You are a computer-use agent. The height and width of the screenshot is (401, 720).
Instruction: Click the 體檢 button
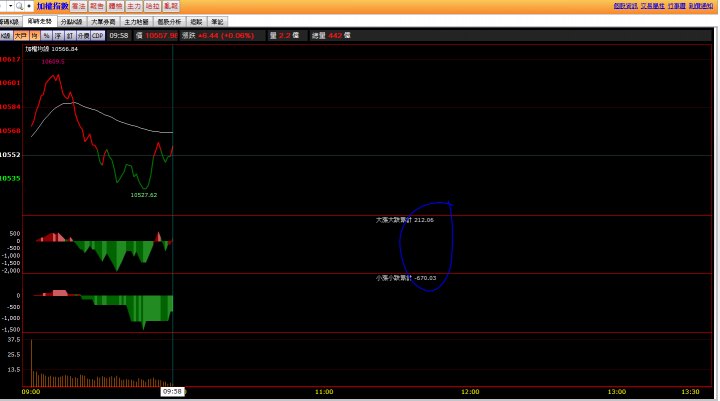tap(115, 6)
